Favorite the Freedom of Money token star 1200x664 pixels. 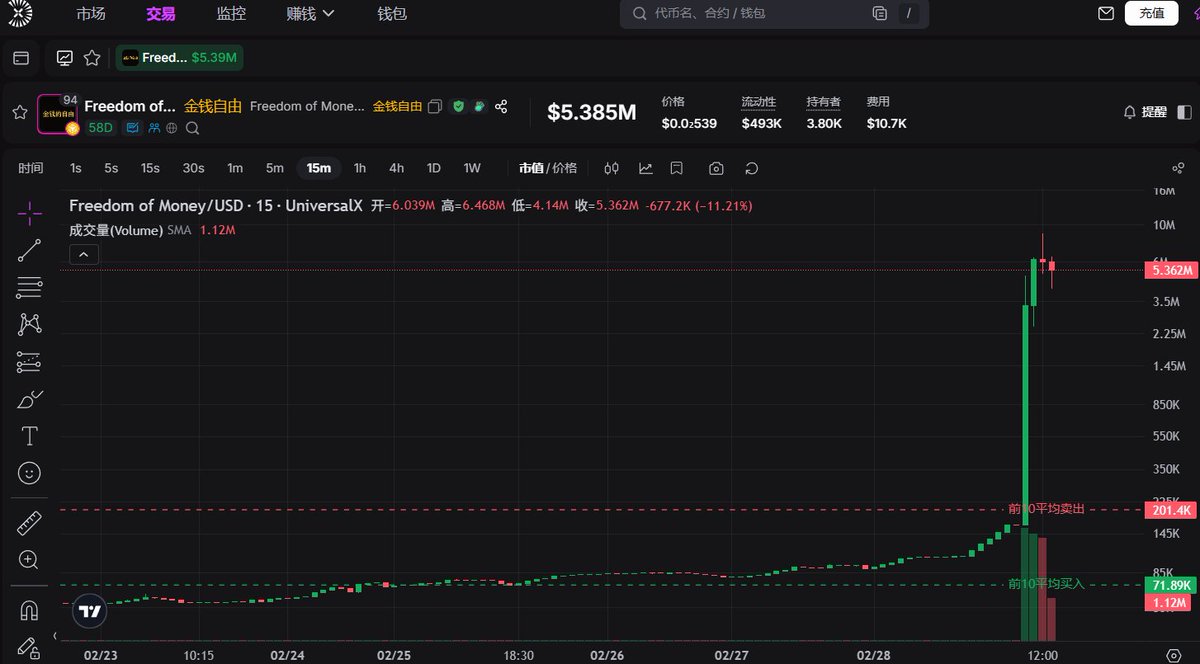tap(19, 112)
